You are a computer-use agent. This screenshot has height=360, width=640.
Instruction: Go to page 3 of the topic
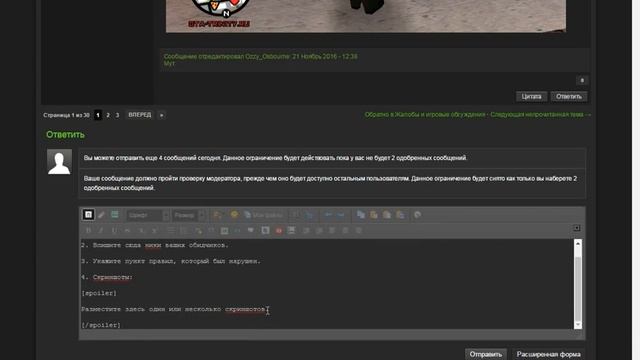coord(117,115)
